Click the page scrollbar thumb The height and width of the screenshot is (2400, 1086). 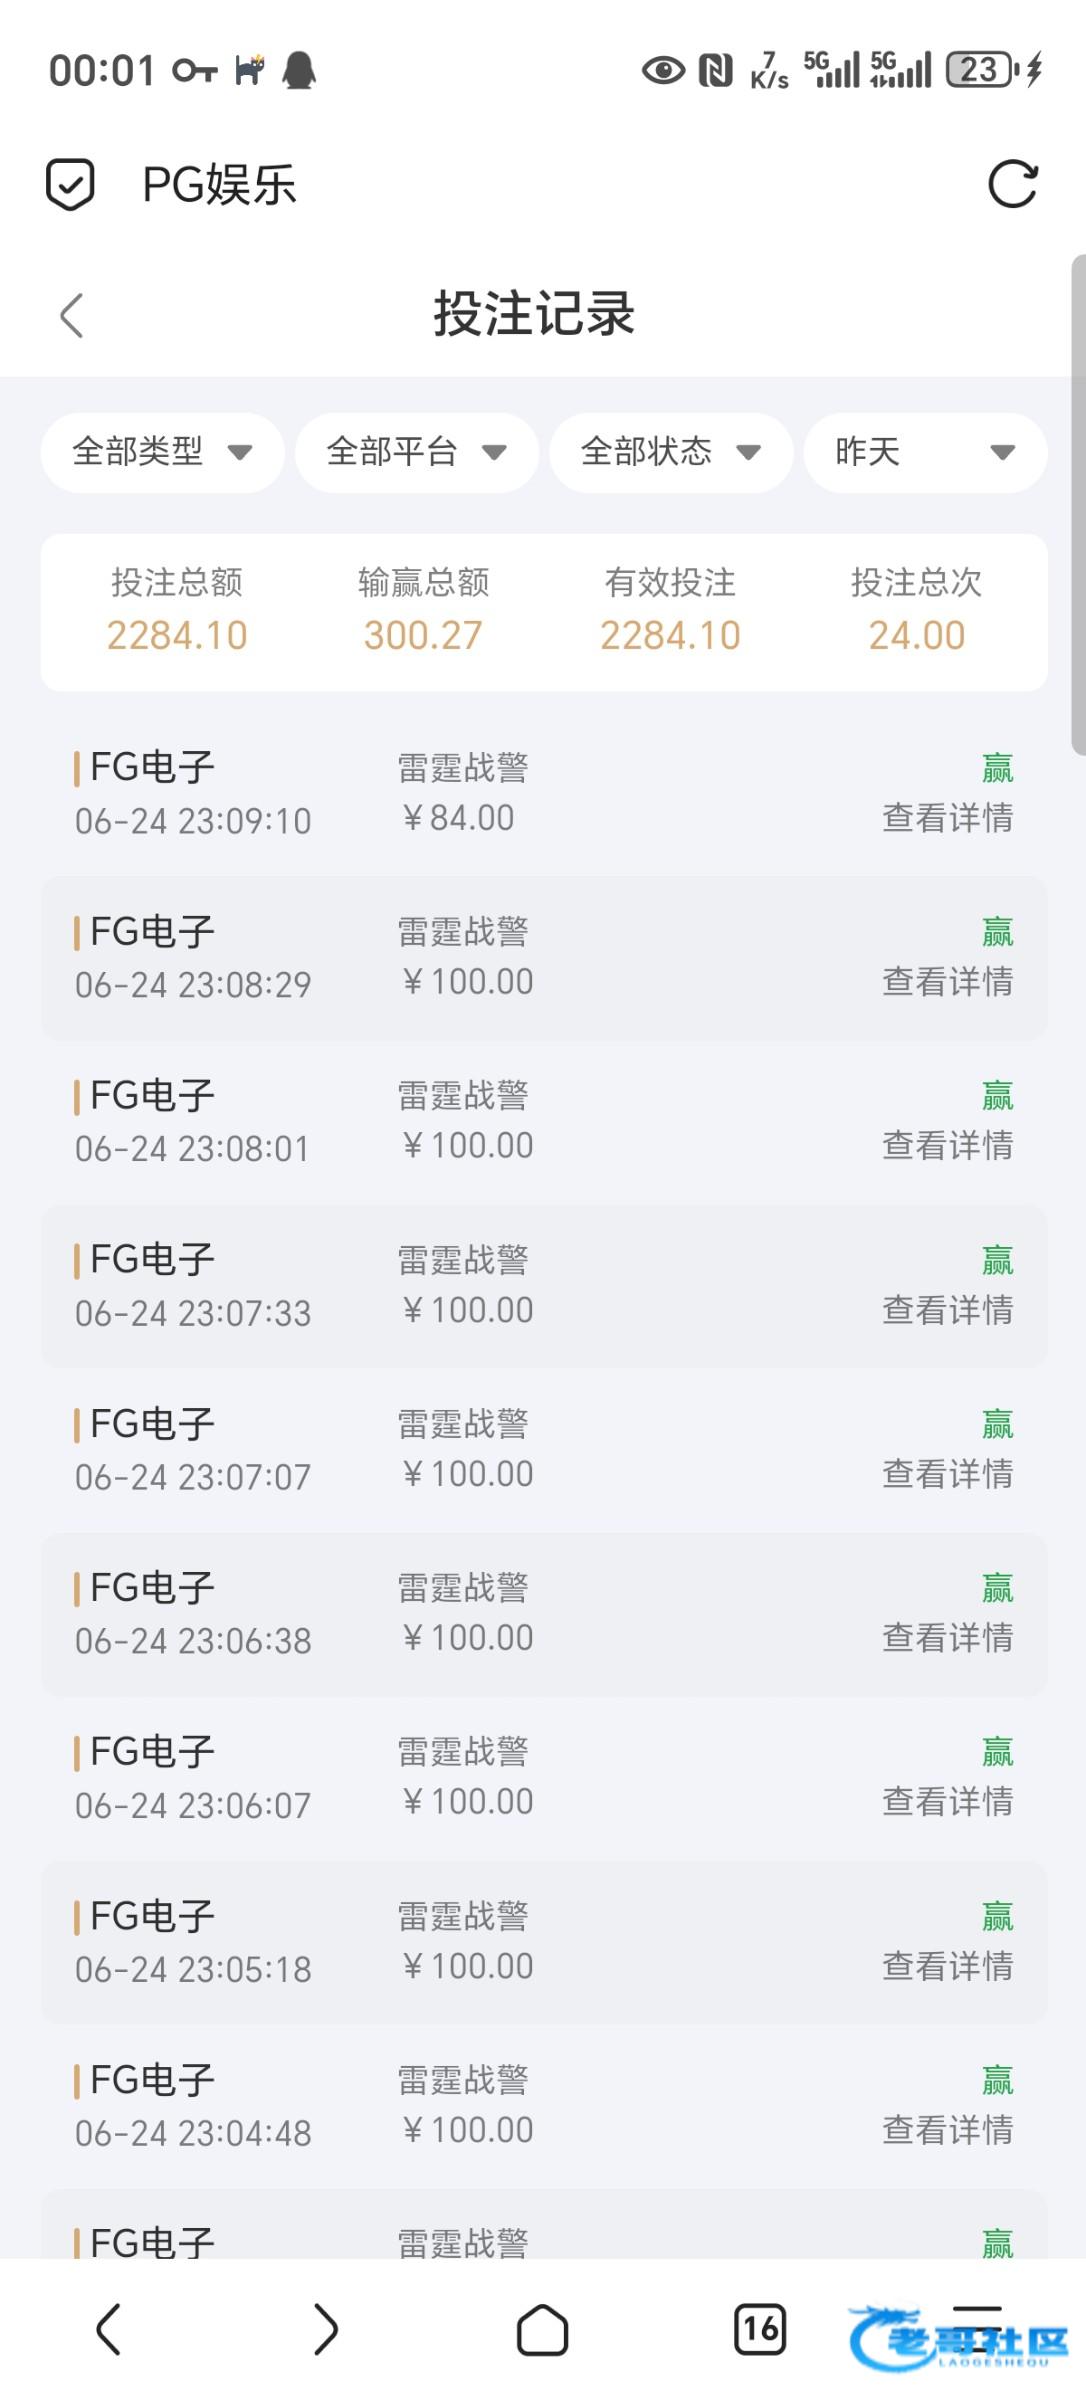tap(1078, 504)
